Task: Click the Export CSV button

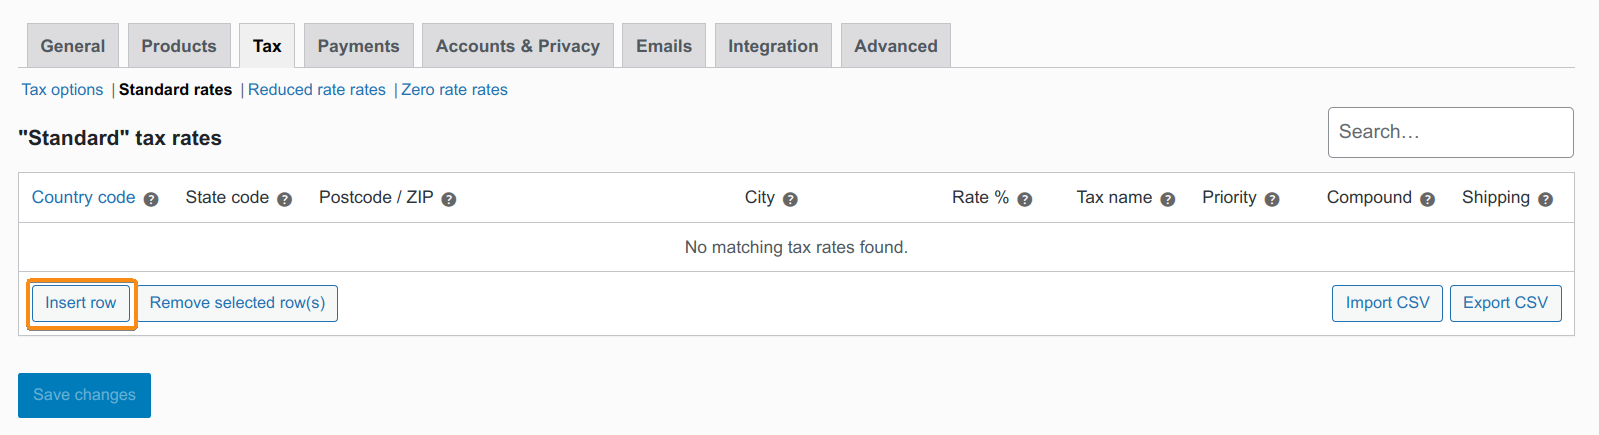Action: tap(1505, 303)
